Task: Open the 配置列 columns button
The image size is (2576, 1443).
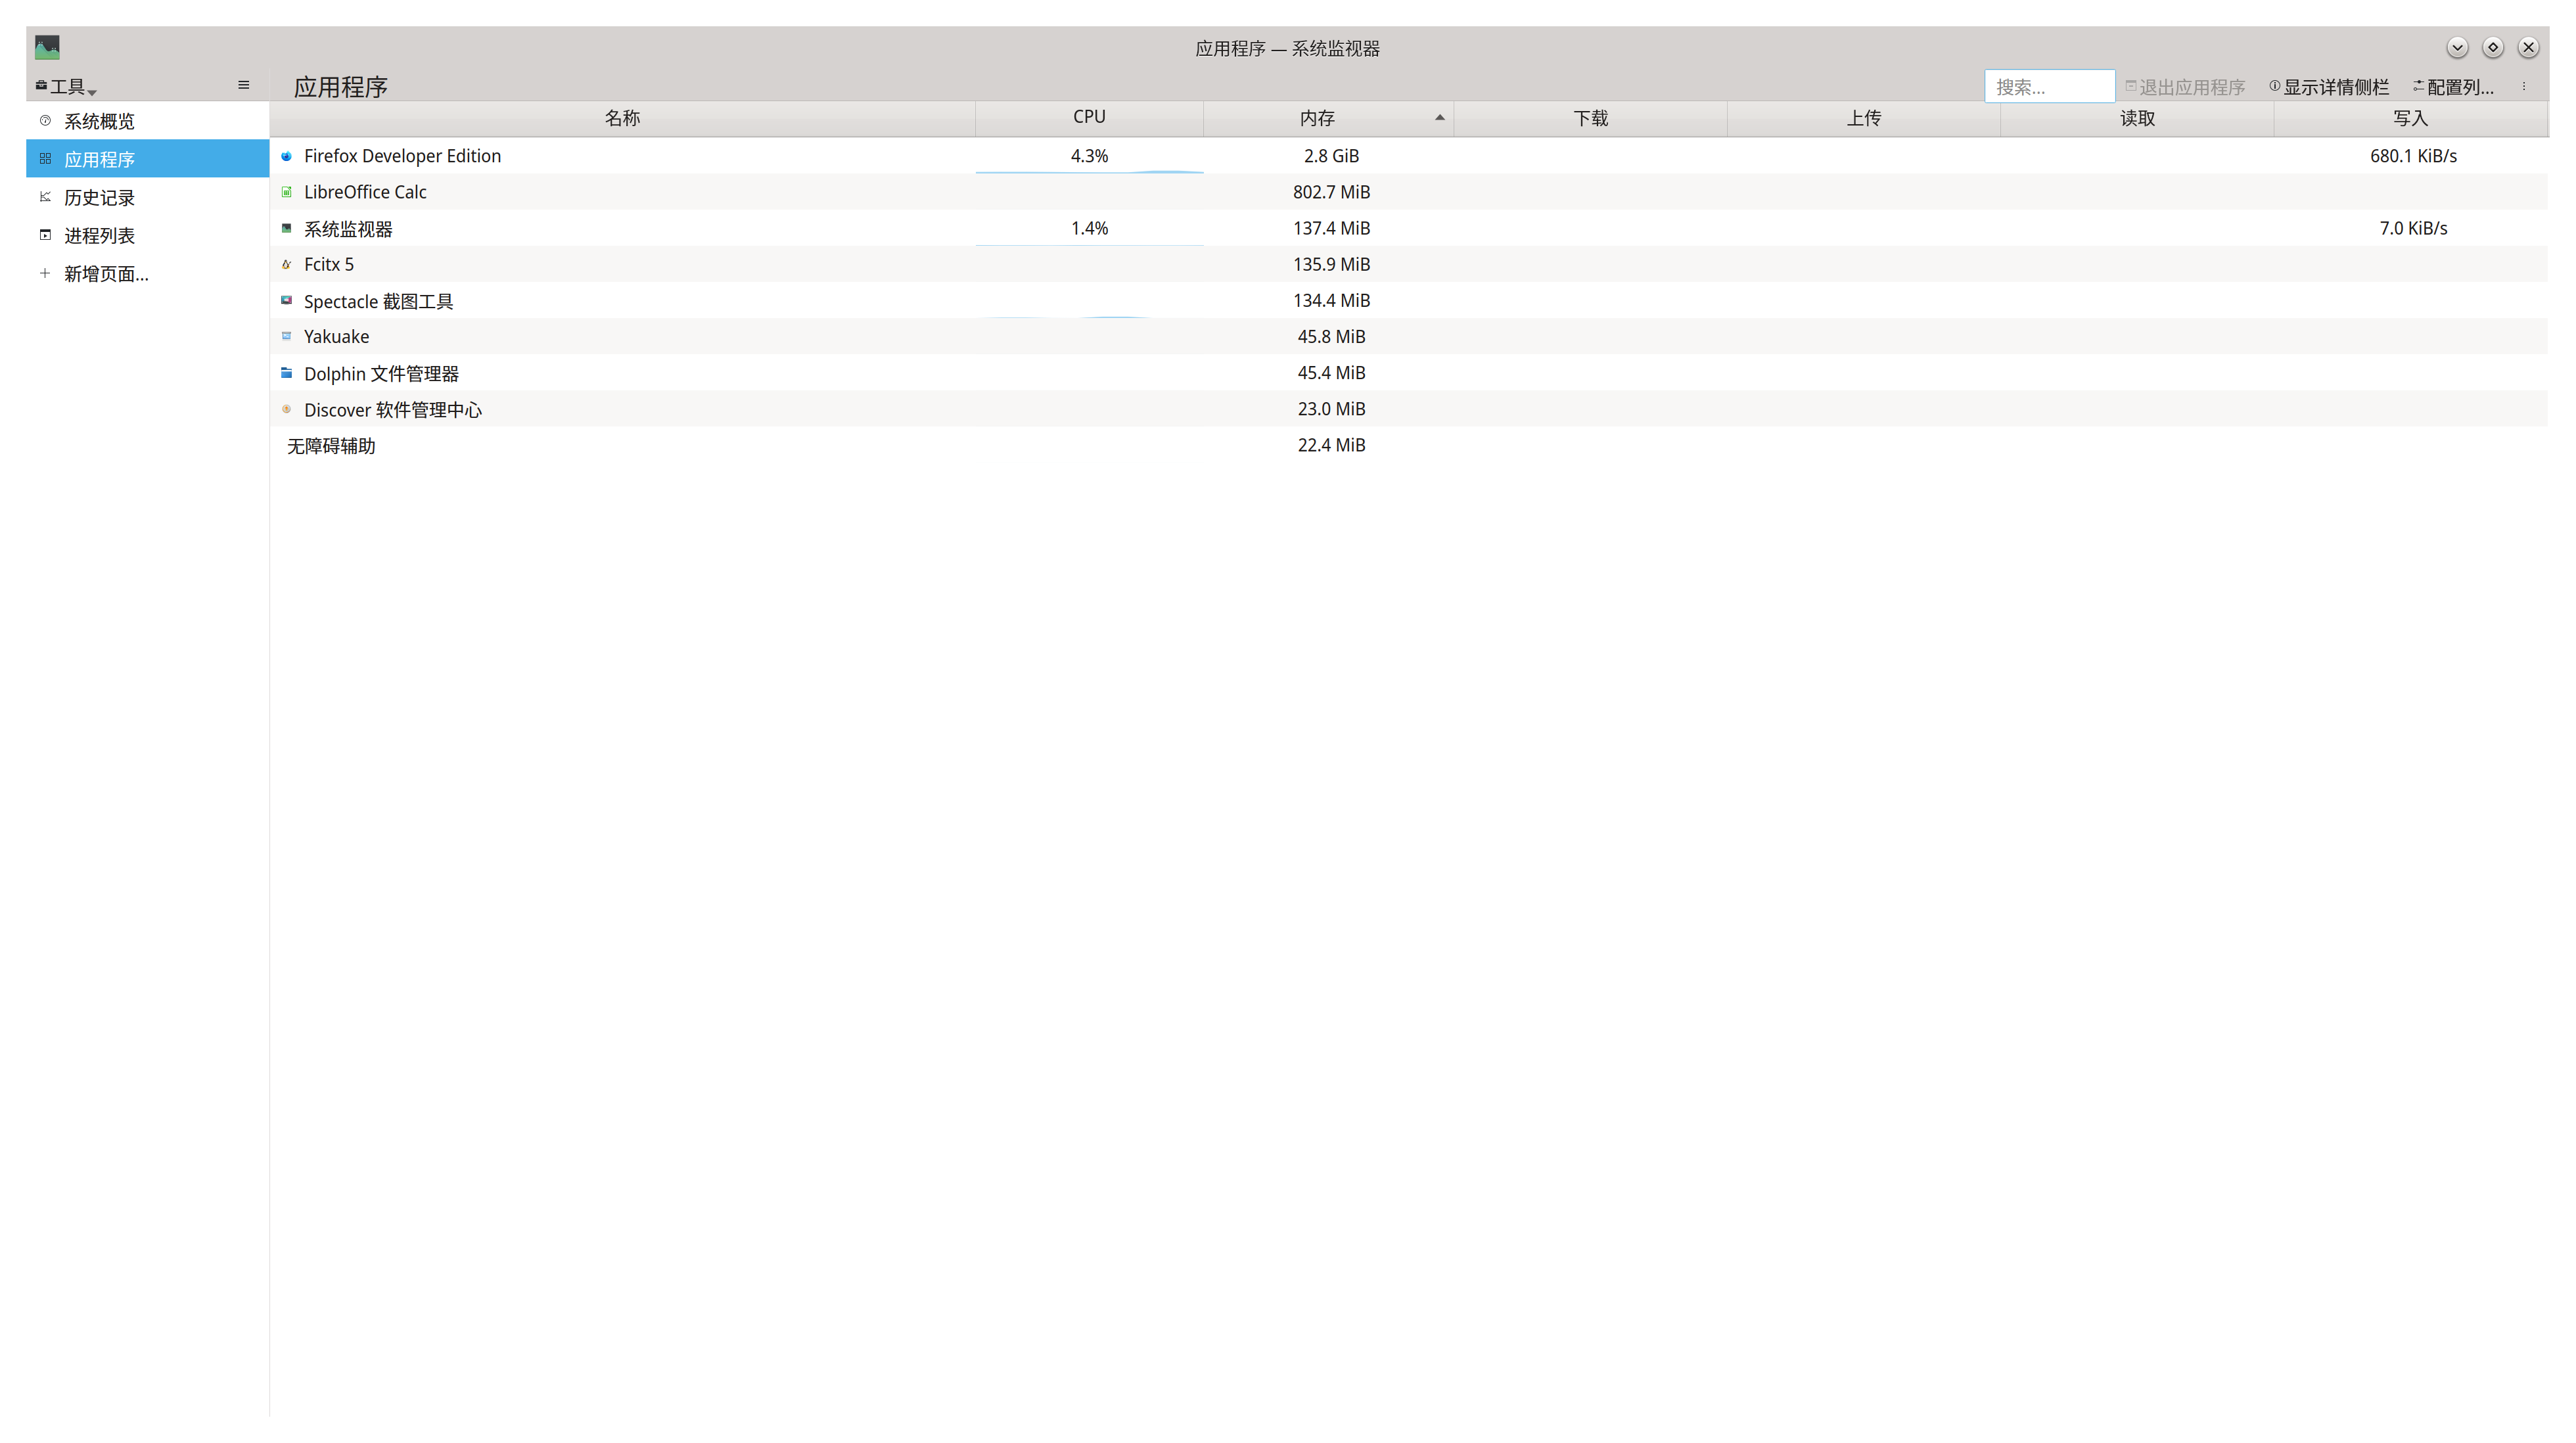Action: 2453,87
